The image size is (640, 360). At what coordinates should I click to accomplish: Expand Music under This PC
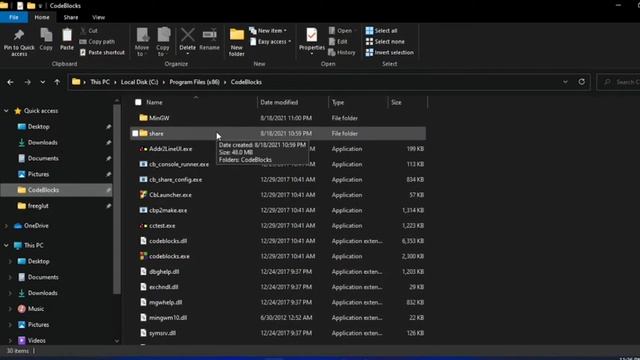pos(10,309)
